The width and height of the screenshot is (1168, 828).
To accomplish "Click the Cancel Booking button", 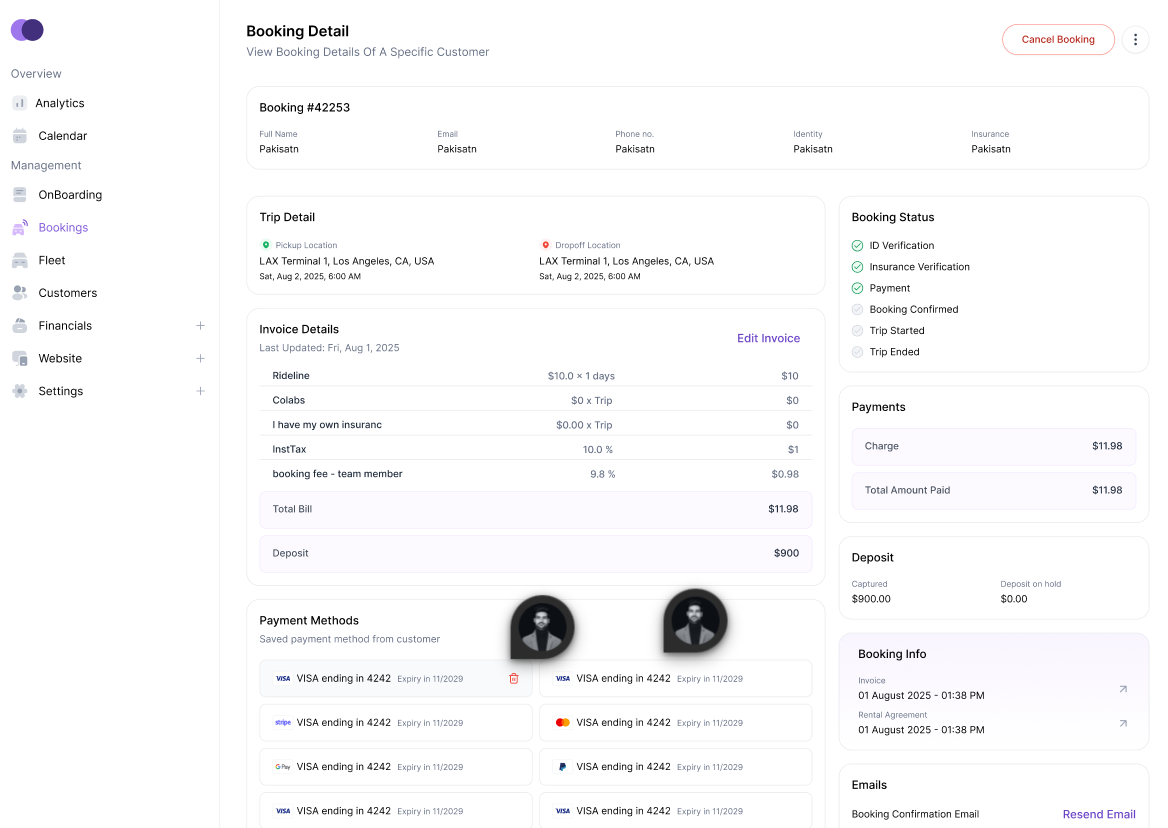I will pos(1058,39).
